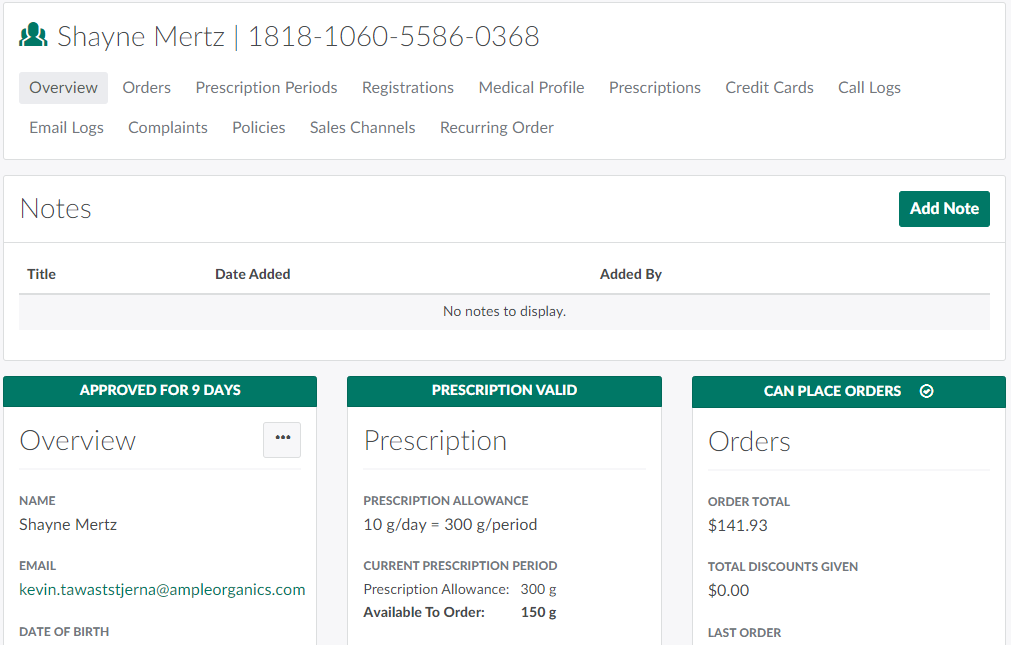This screenshot has width=1011, height=645.
Task: Click the Add Note button
Action: tap(943, 209)
